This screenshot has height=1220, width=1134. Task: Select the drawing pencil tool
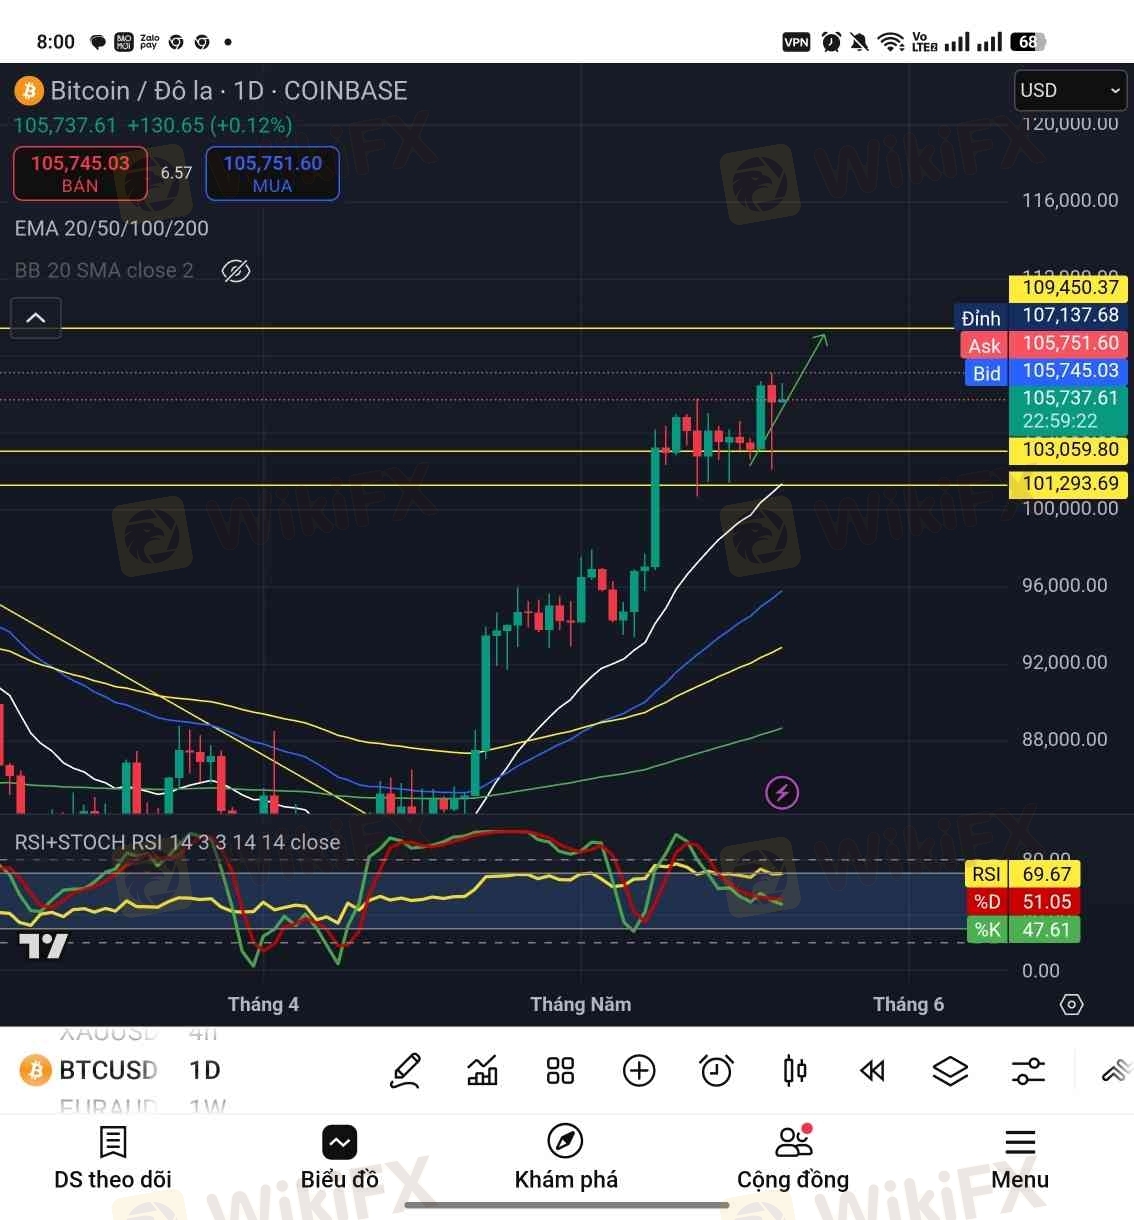pyautogui.click(x=405, y=1071)
